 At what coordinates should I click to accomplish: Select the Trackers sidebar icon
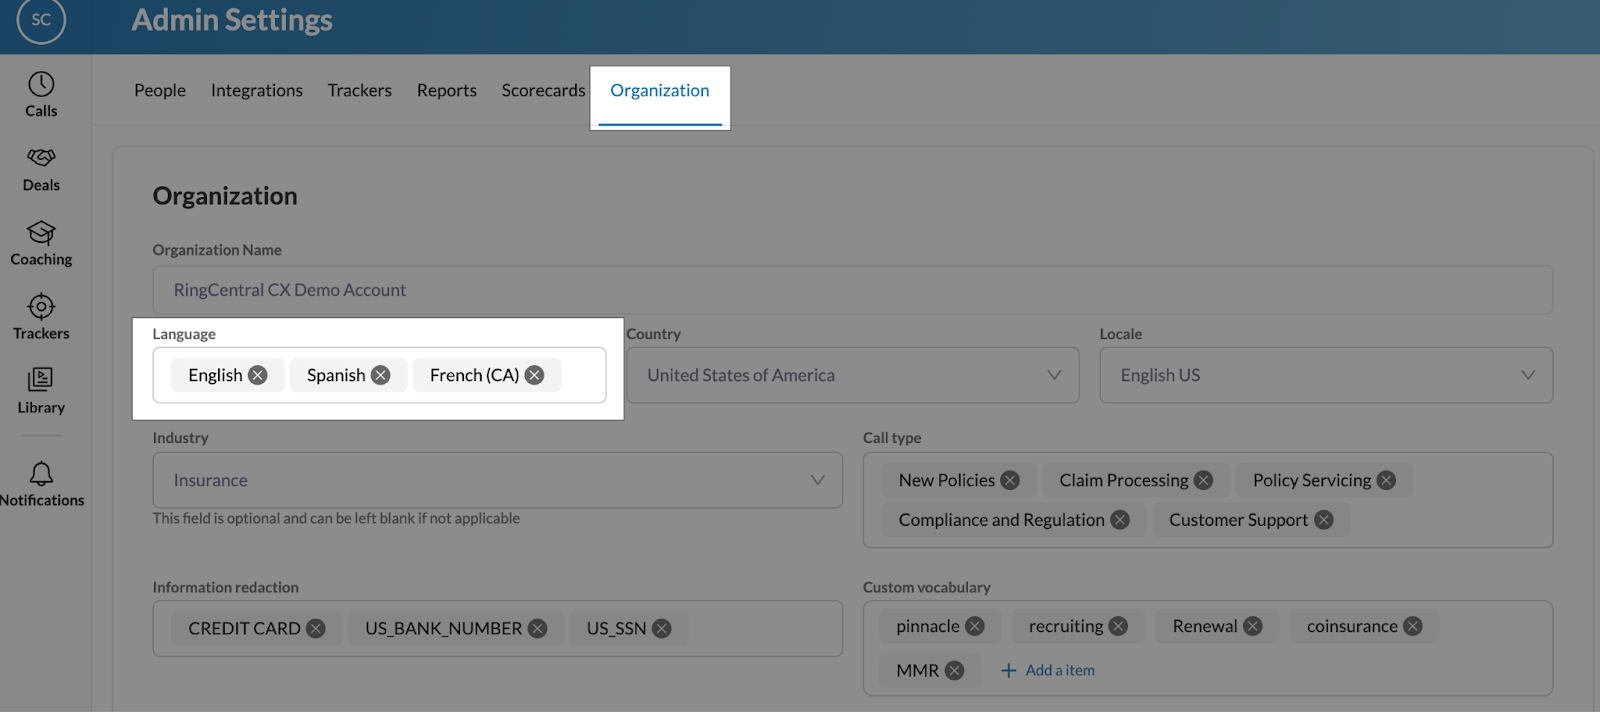click(41, 306)
